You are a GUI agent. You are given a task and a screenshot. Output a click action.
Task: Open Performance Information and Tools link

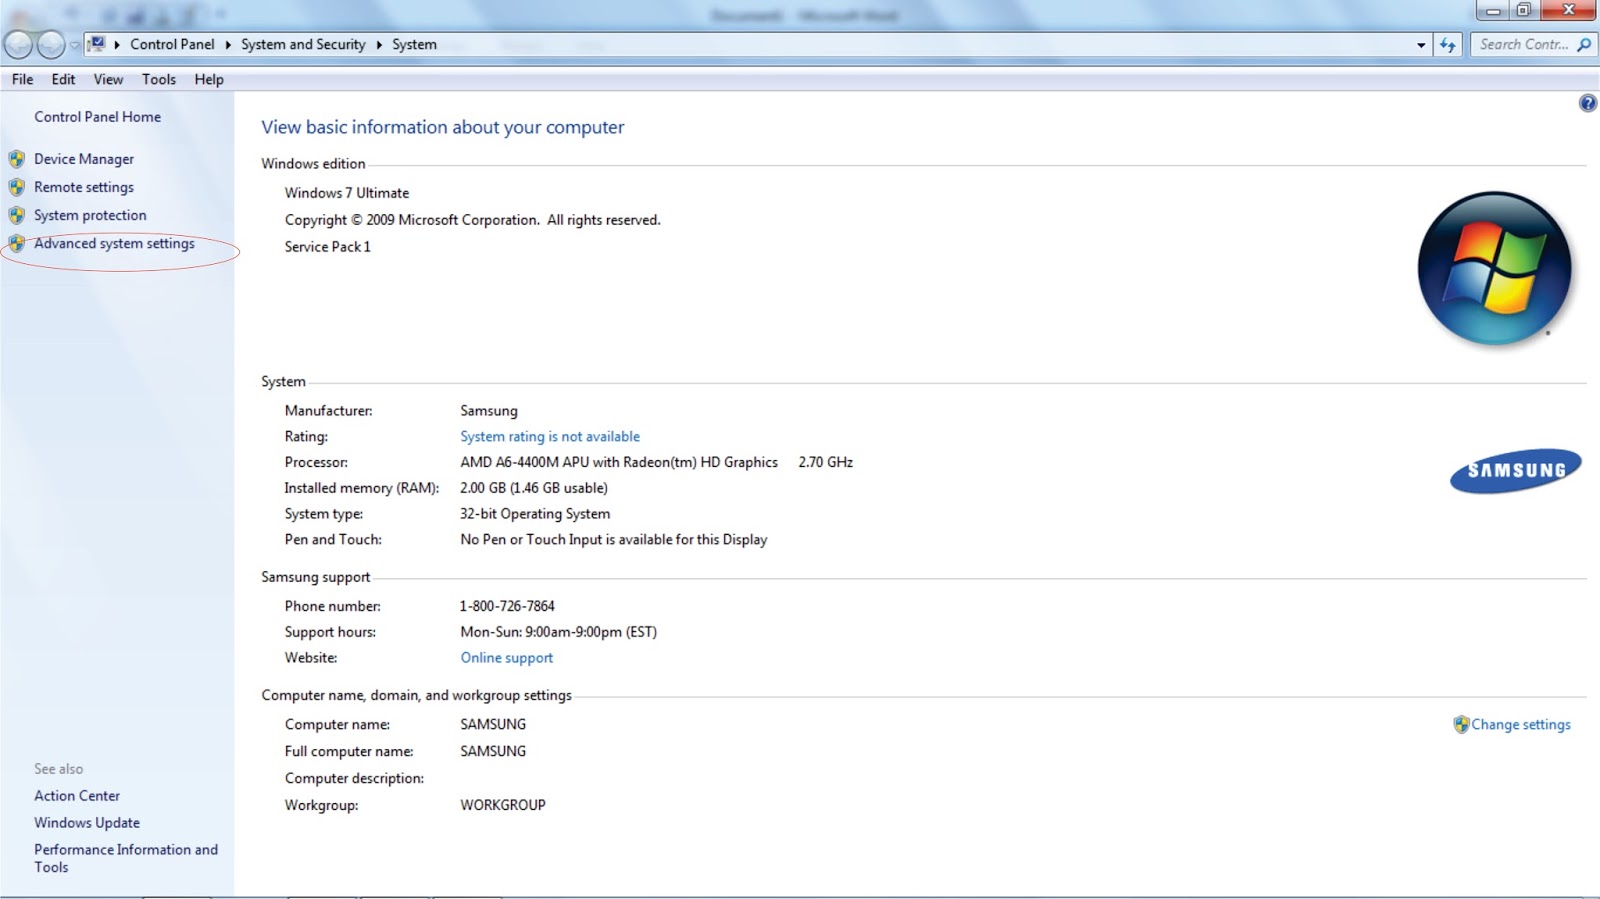point(126,858)
